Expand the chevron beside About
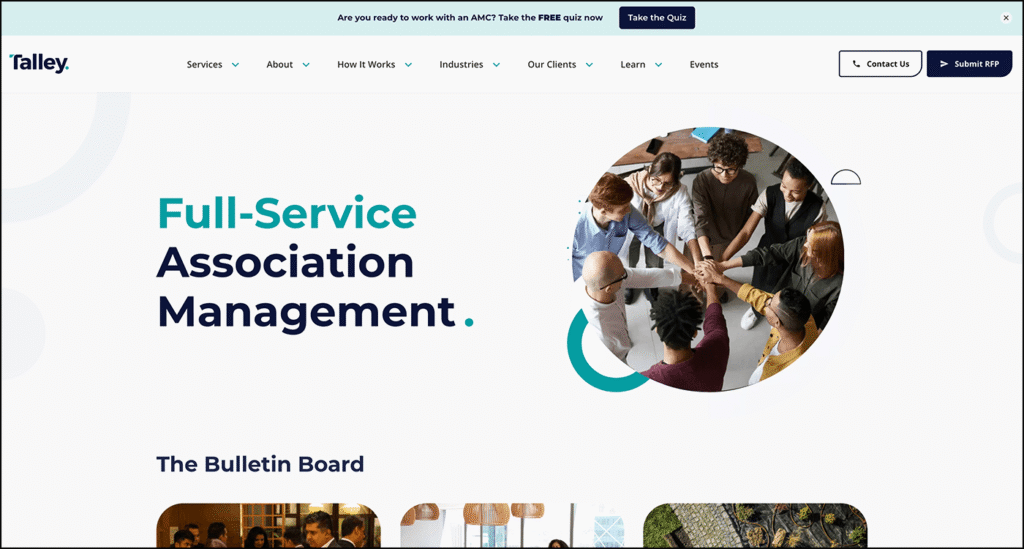Image resolution: width=1024 pixels, height=549 pixels. click(x=306, y=65)
